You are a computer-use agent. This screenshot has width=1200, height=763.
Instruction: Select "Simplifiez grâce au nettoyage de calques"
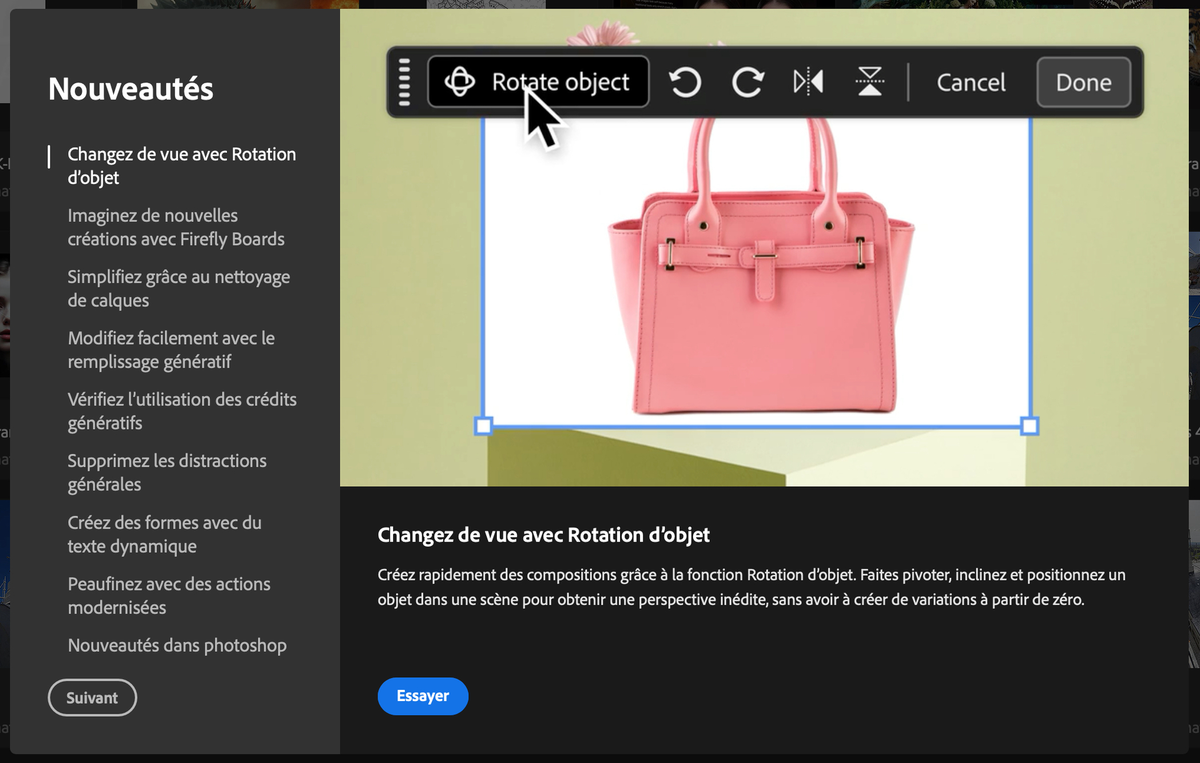pyautogui.click(x=179, y=288)
